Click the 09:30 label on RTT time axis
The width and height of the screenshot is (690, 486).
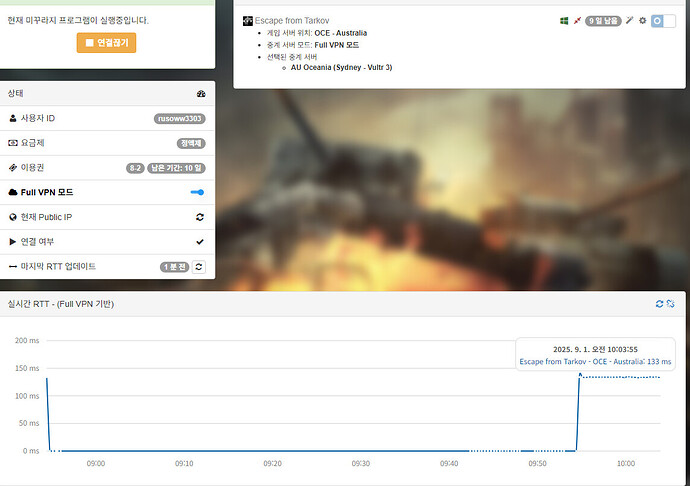click(360, 463)
